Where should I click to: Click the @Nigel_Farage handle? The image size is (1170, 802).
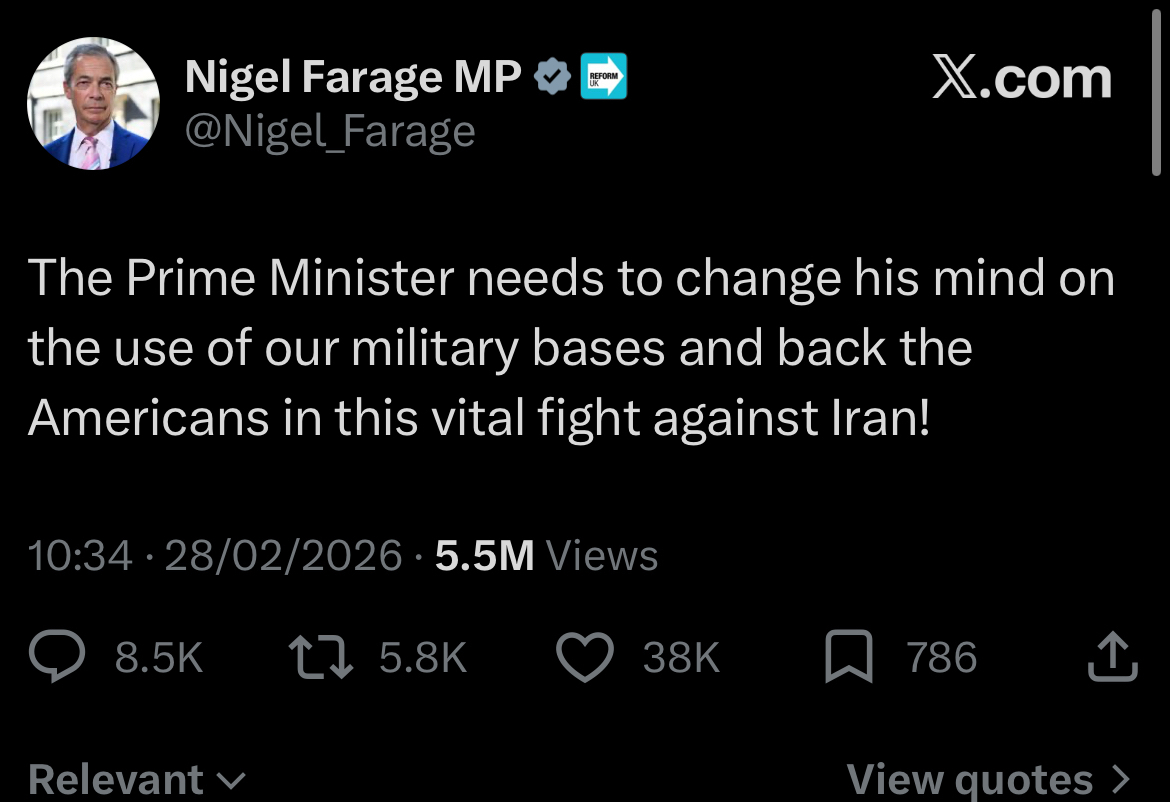point(330,131)
